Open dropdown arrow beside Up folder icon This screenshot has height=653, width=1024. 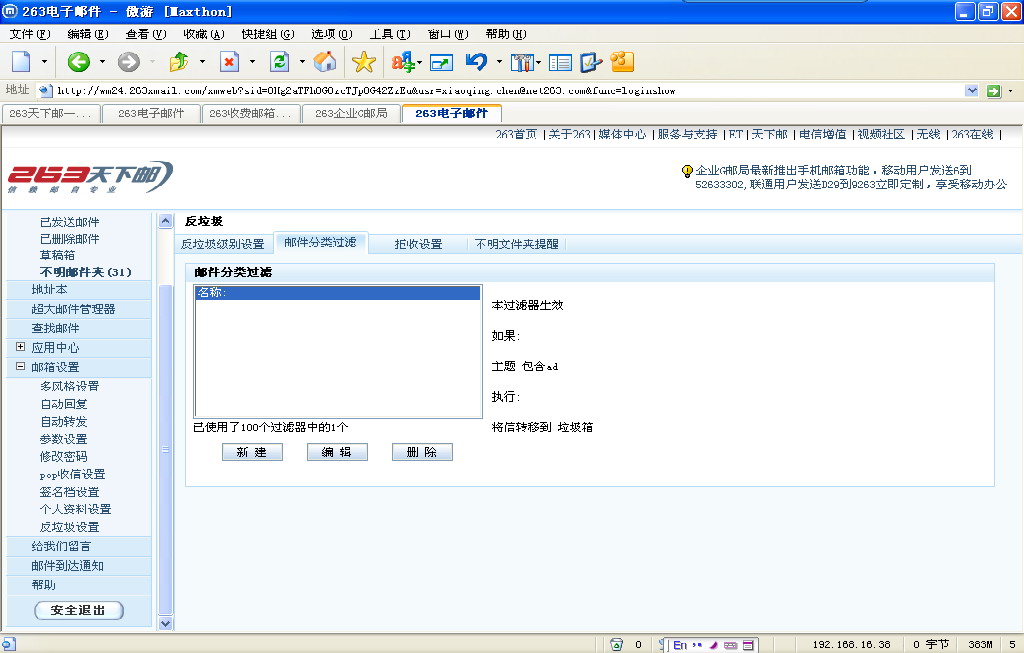point(202,62)
